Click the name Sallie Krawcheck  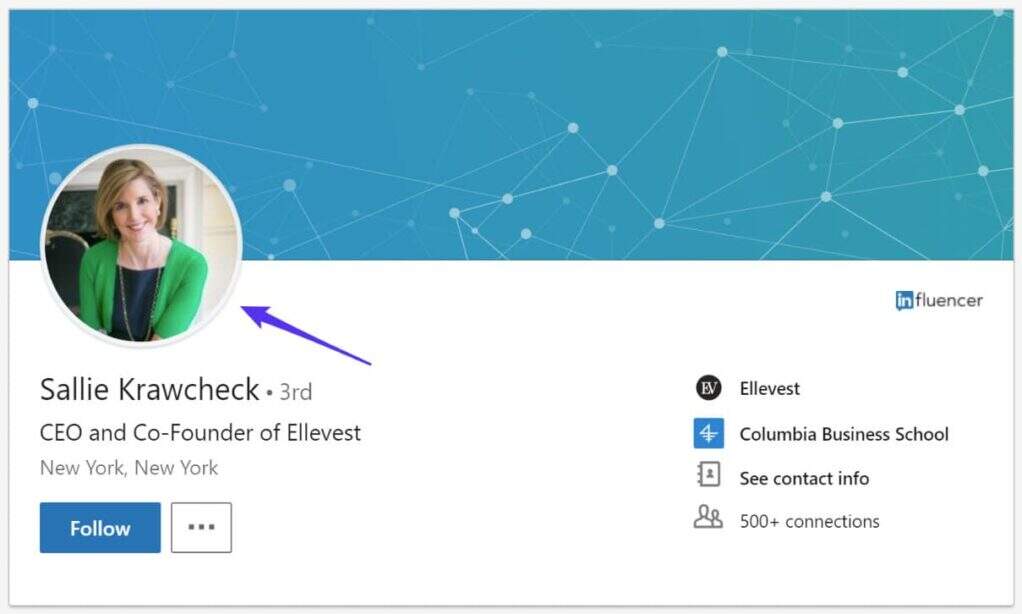tap(149, 389)
